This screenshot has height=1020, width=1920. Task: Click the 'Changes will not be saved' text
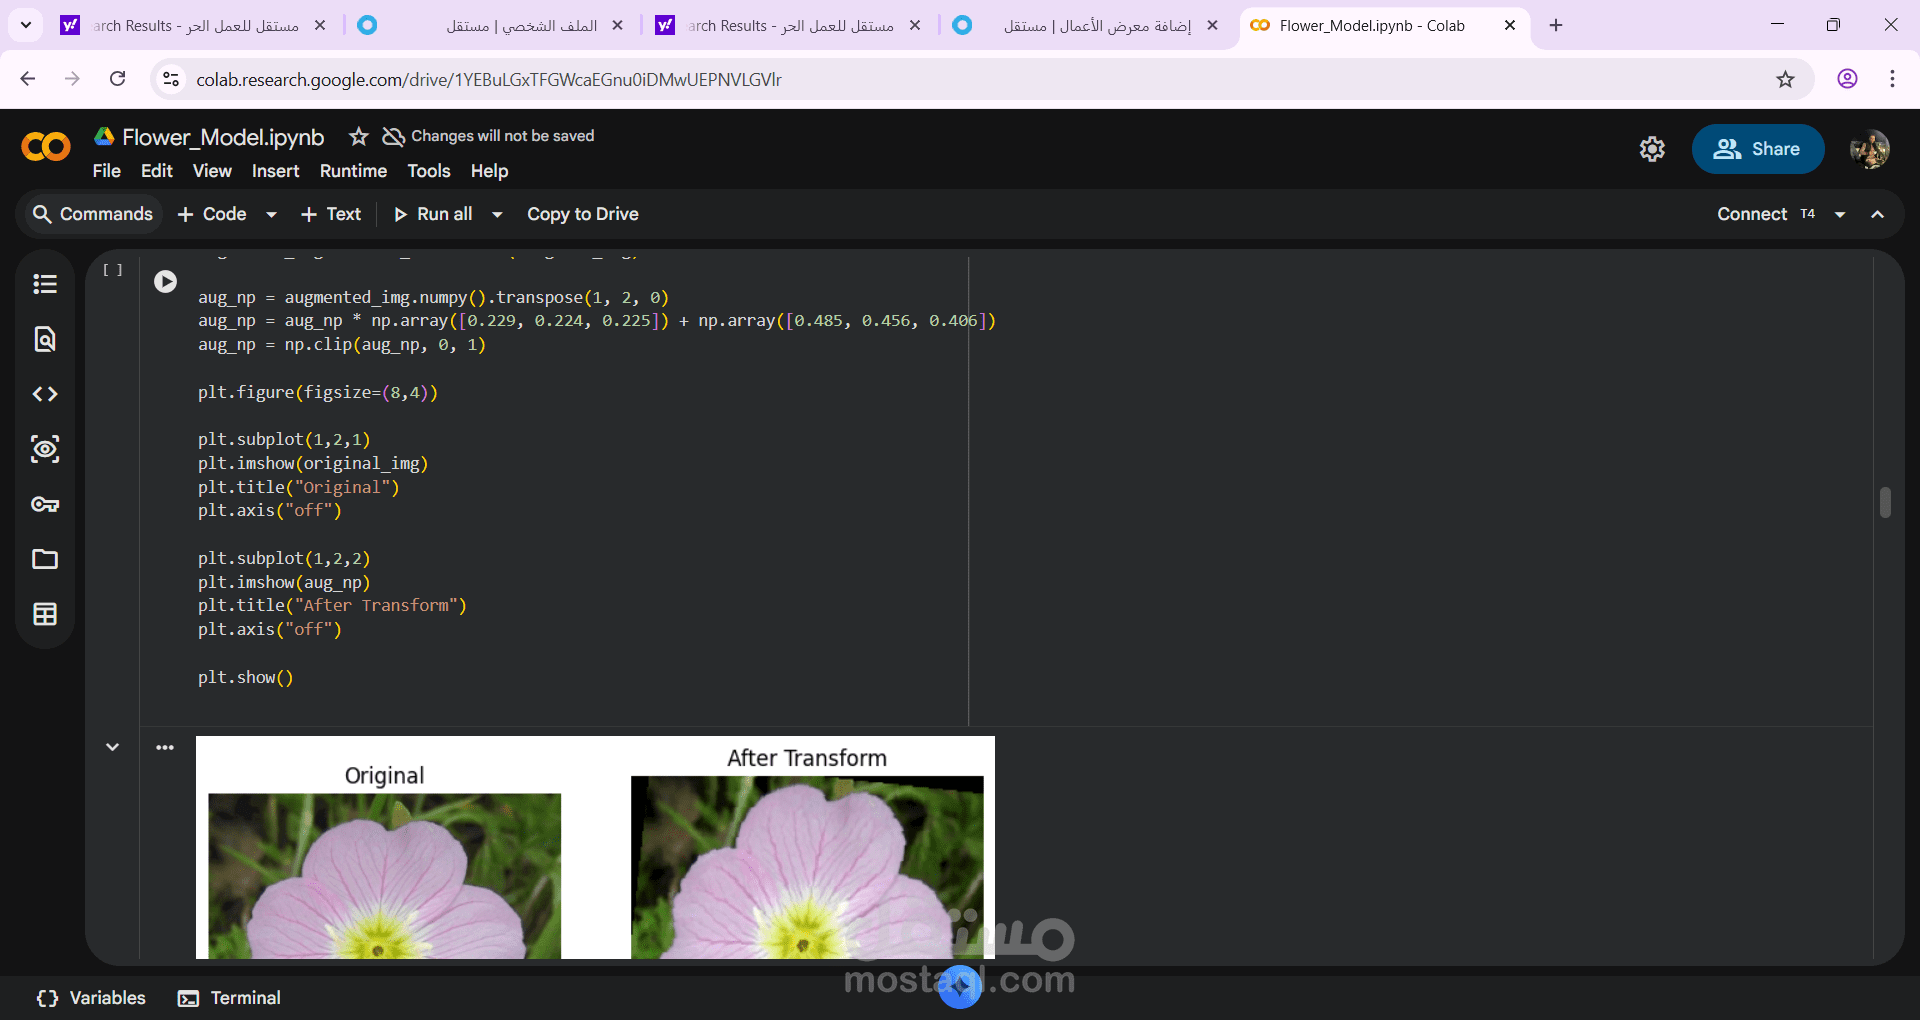coord(503,136)
